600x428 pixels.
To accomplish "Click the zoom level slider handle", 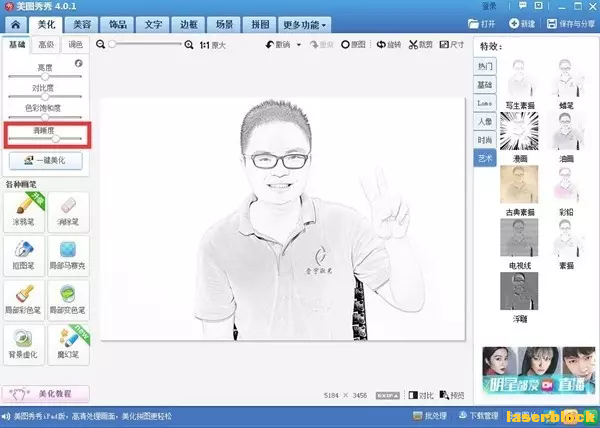I will coord(112,44).
